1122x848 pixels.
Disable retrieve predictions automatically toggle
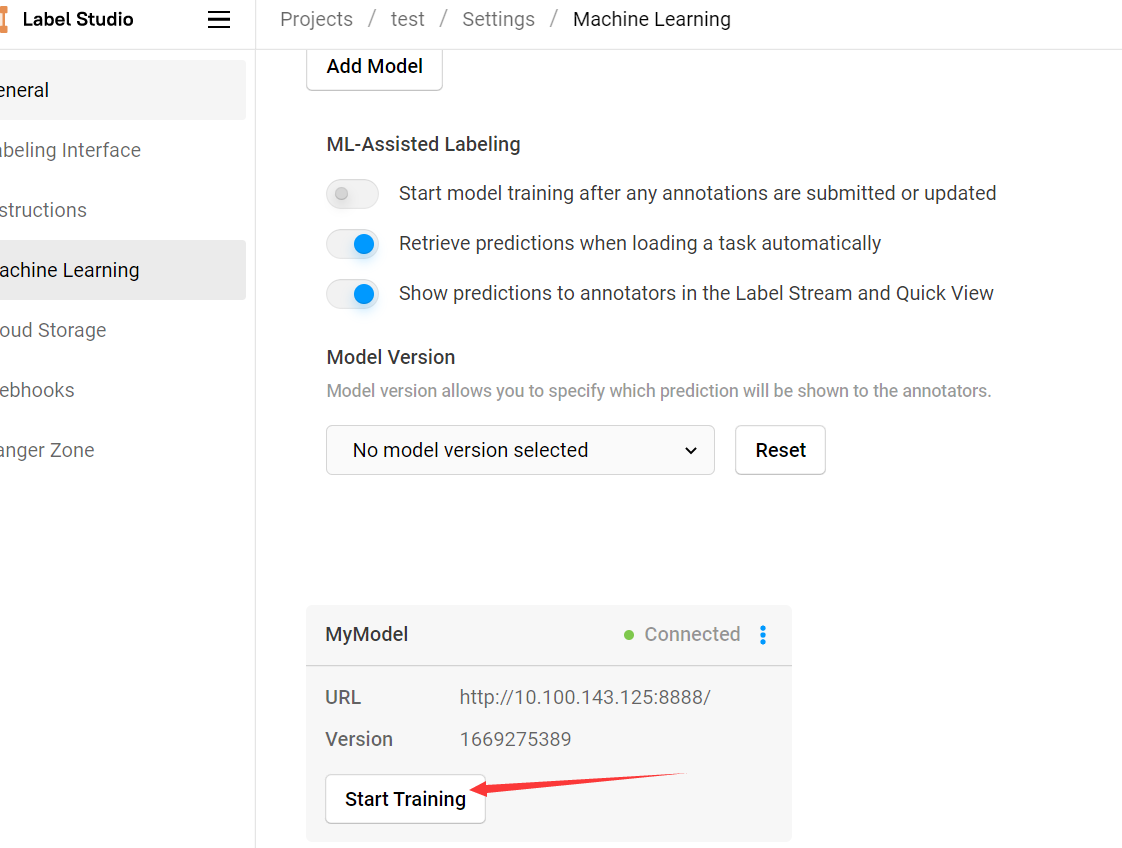(x=352, y=243)
